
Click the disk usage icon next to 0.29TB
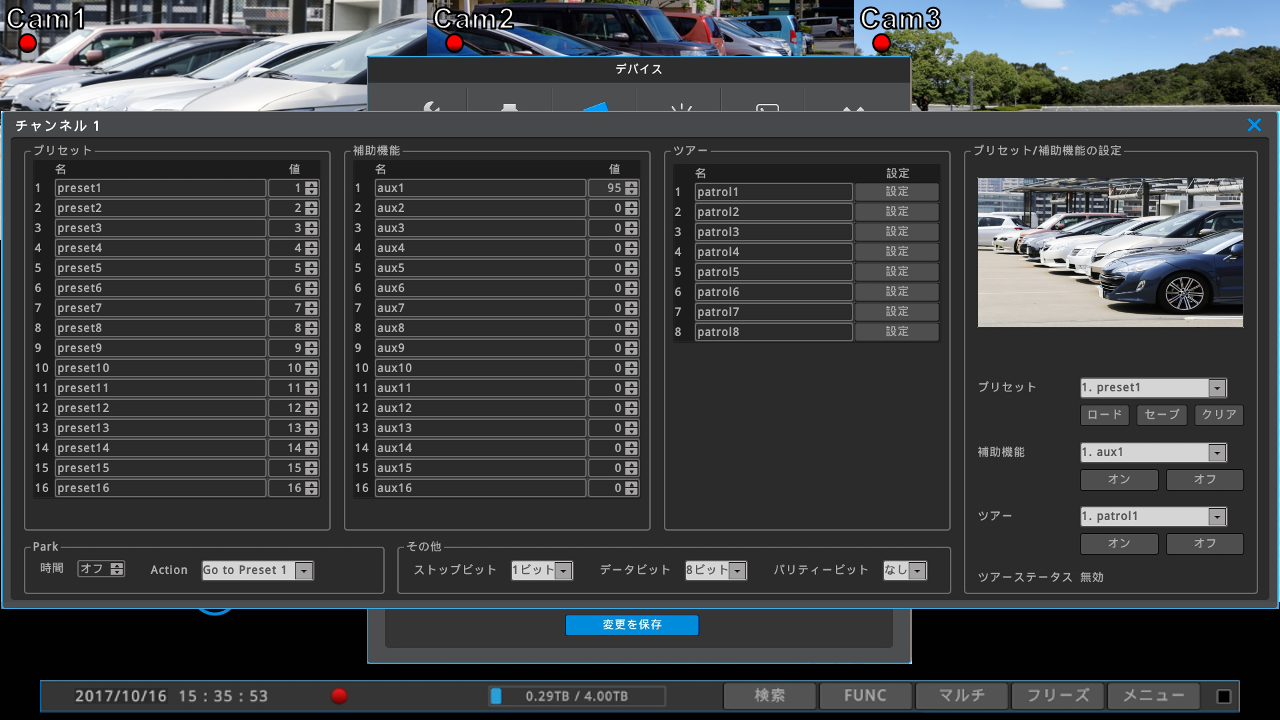click(x=496, y=696)
